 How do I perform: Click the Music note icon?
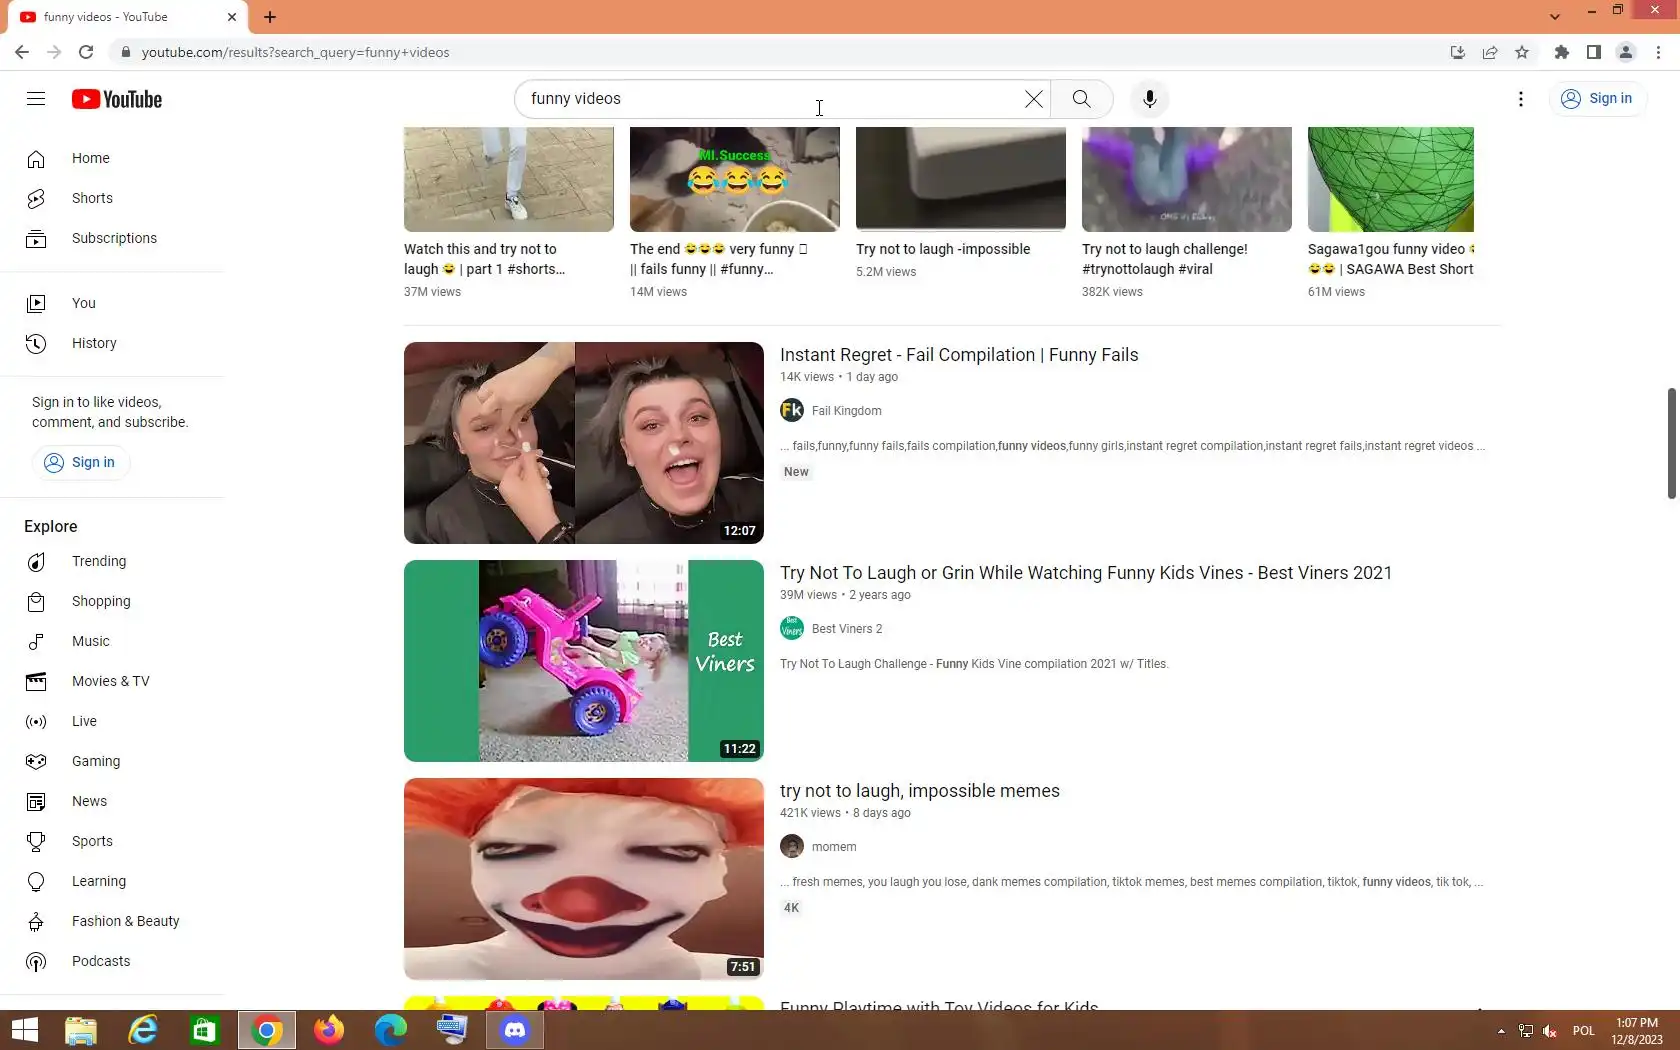point(36,641)
